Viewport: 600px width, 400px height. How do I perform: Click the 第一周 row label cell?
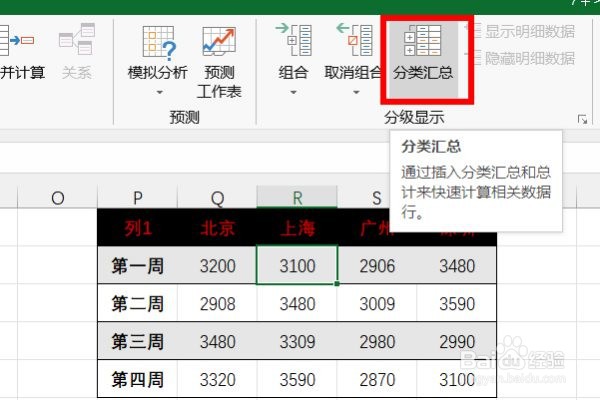coord(138,265)
